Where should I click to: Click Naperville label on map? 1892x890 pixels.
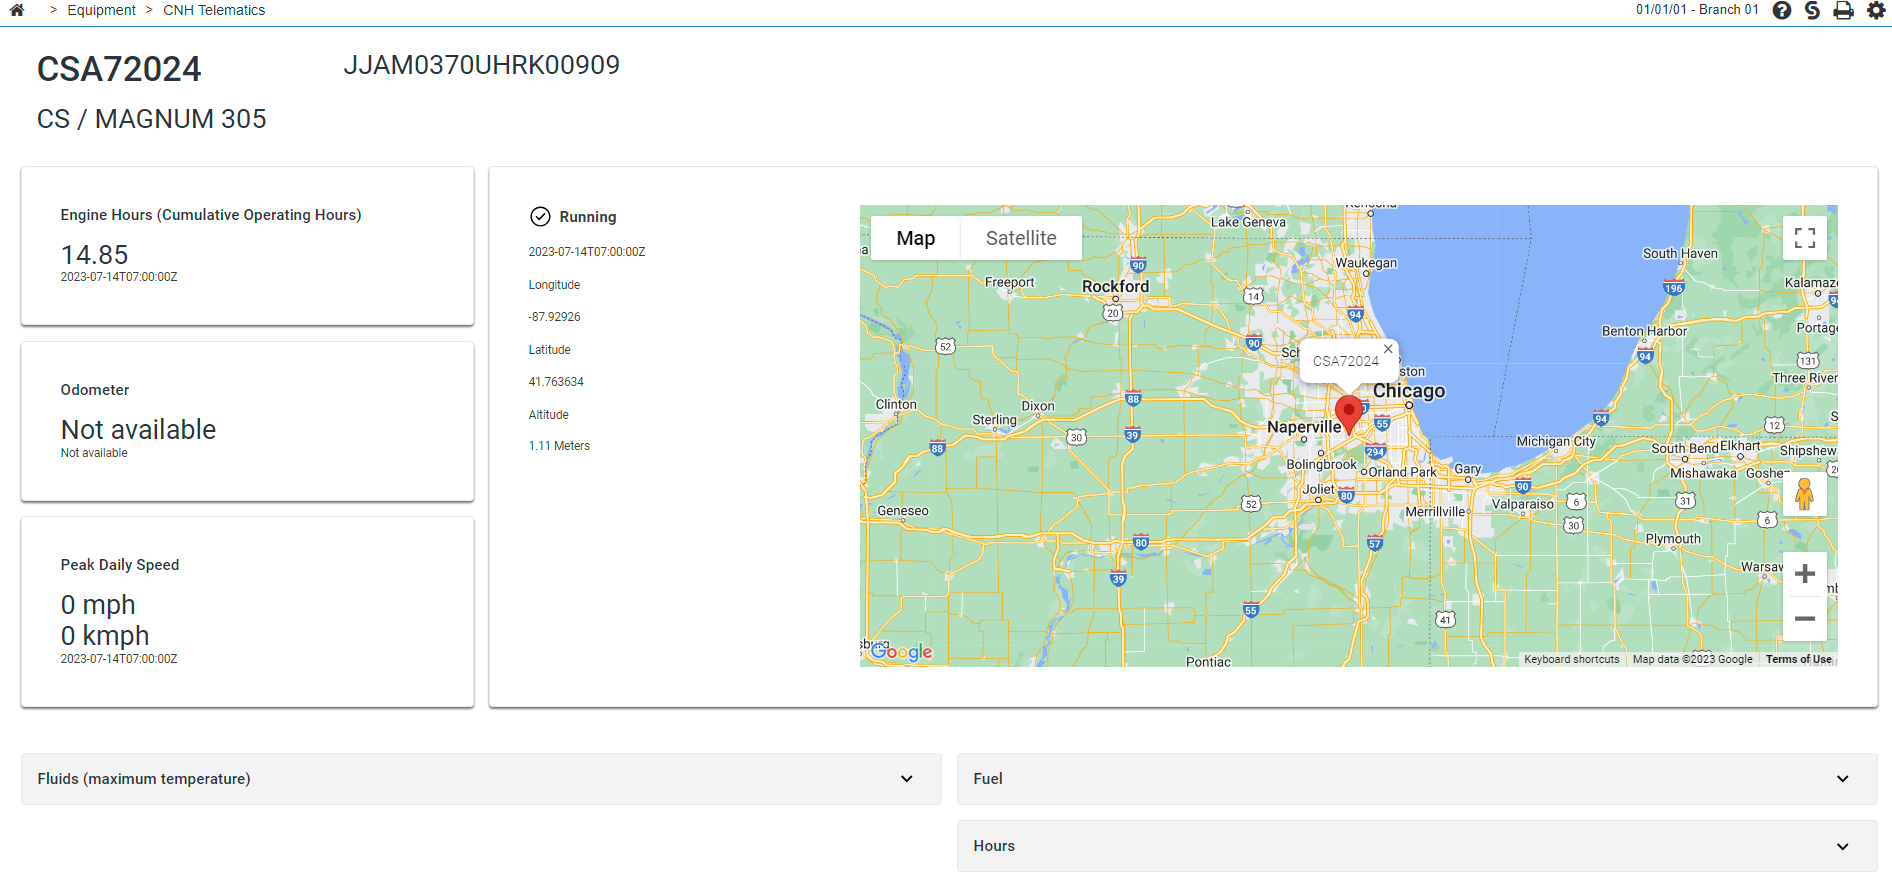tap(1304, 427)
